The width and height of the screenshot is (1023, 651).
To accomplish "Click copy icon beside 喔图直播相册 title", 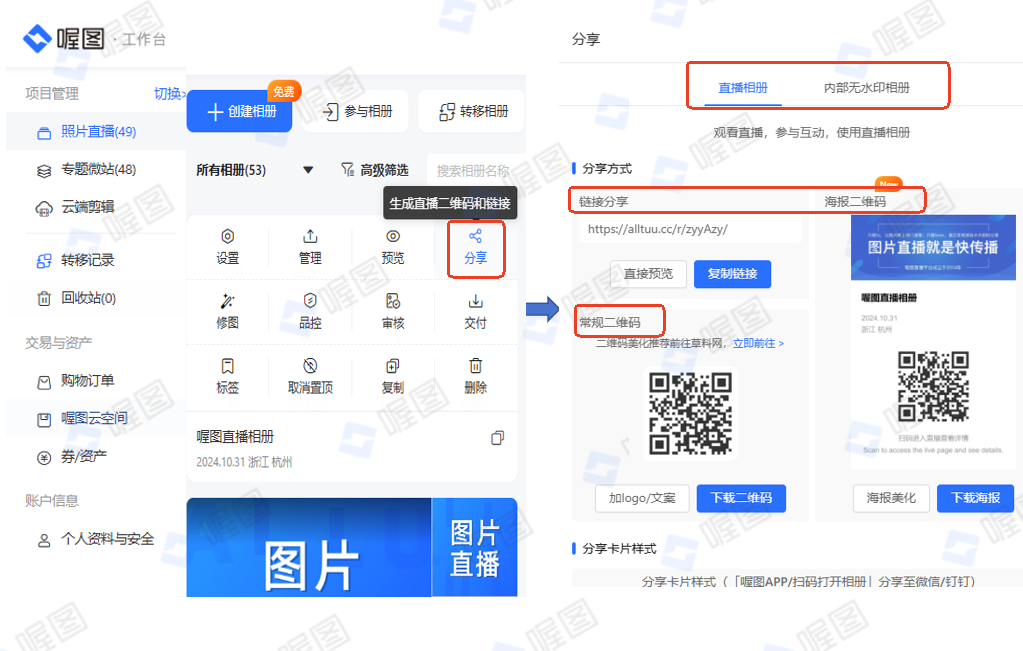I will point(497,438).
